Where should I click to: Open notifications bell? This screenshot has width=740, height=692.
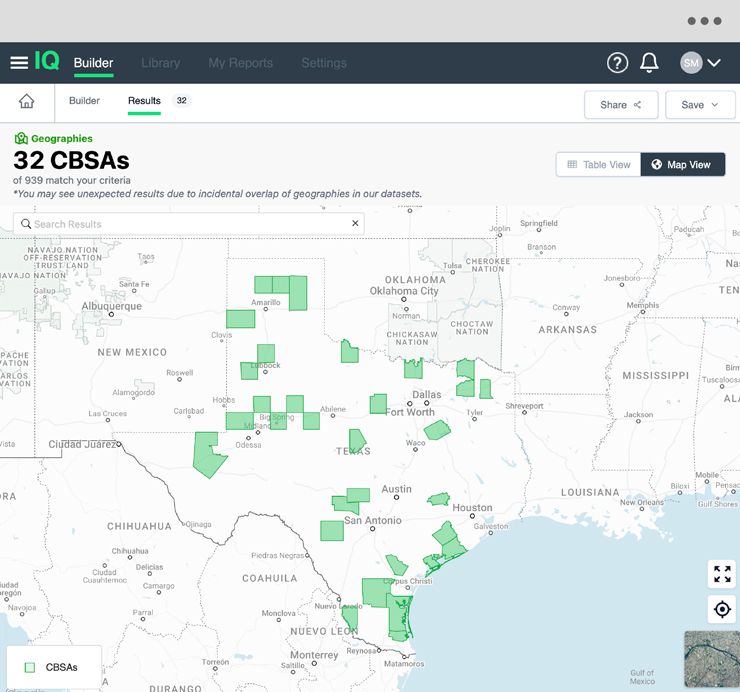649,63
